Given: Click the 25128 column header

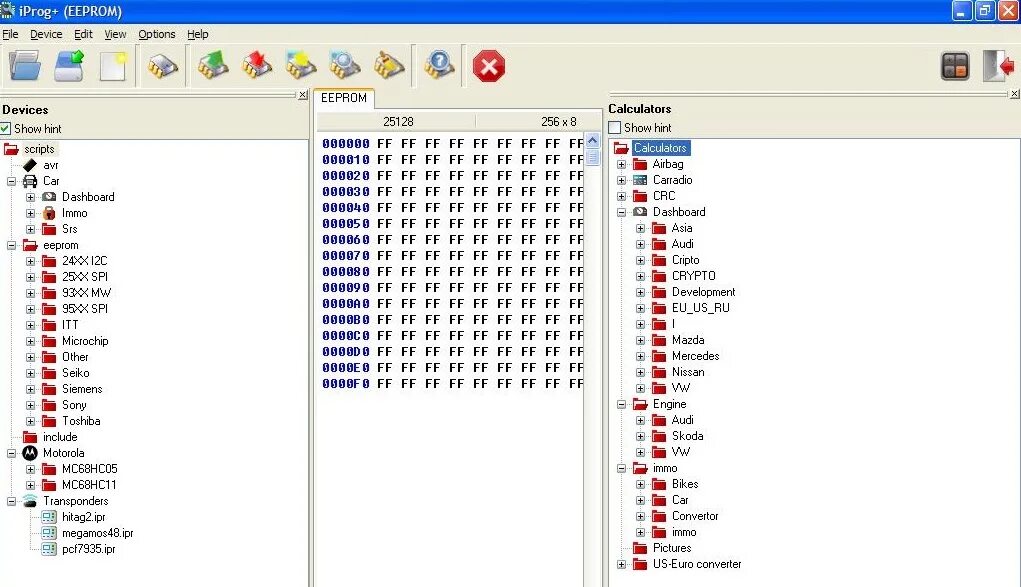Looking at the screenshot, I should tap(398, 122).
